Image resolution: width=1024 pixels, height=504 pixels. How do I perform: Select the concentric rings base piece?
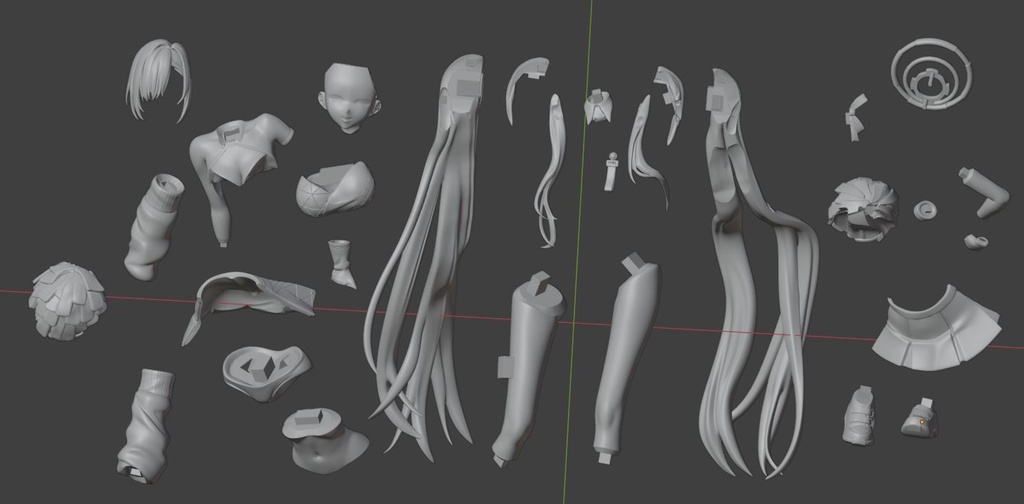931,73
